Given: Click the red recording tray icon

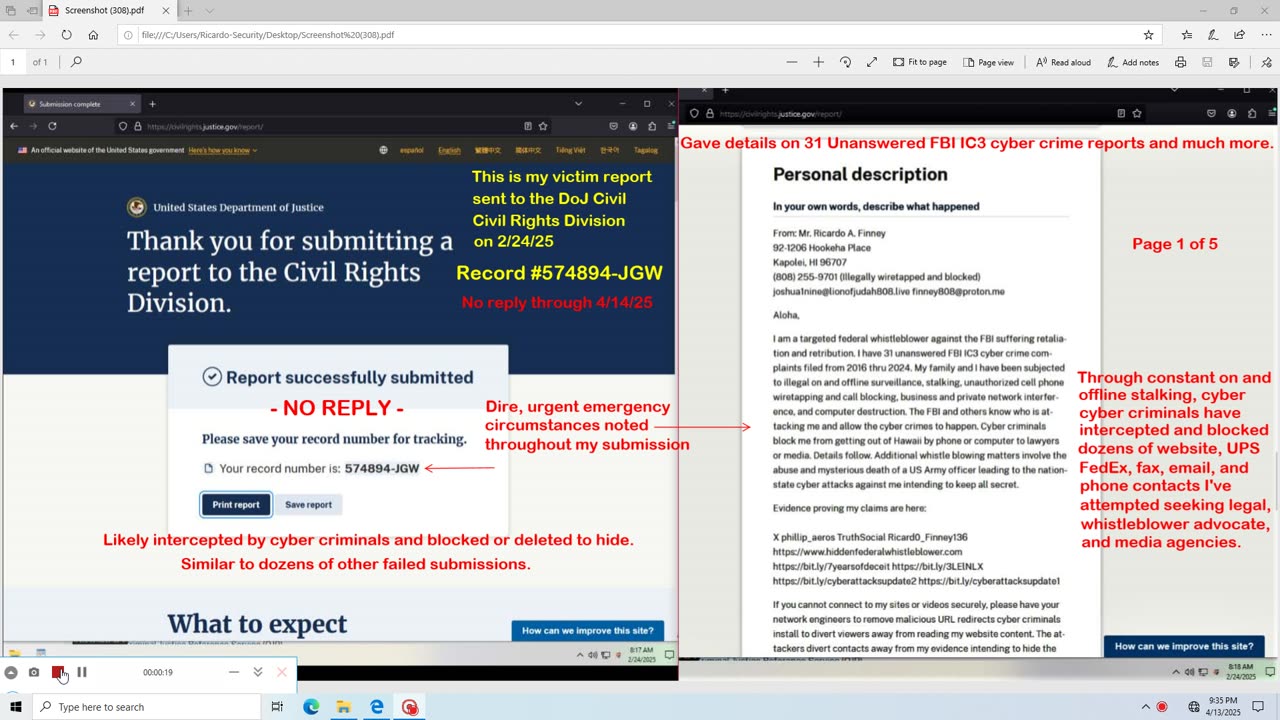Looking at the screenshot, I should tap(1162, 707).
